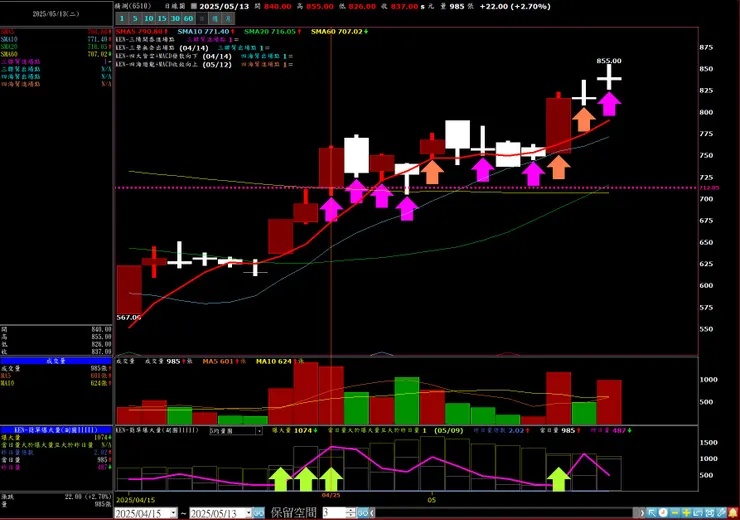Click the clock icon in bottom toolbar
740x520 pixels.
coord(663,513)
